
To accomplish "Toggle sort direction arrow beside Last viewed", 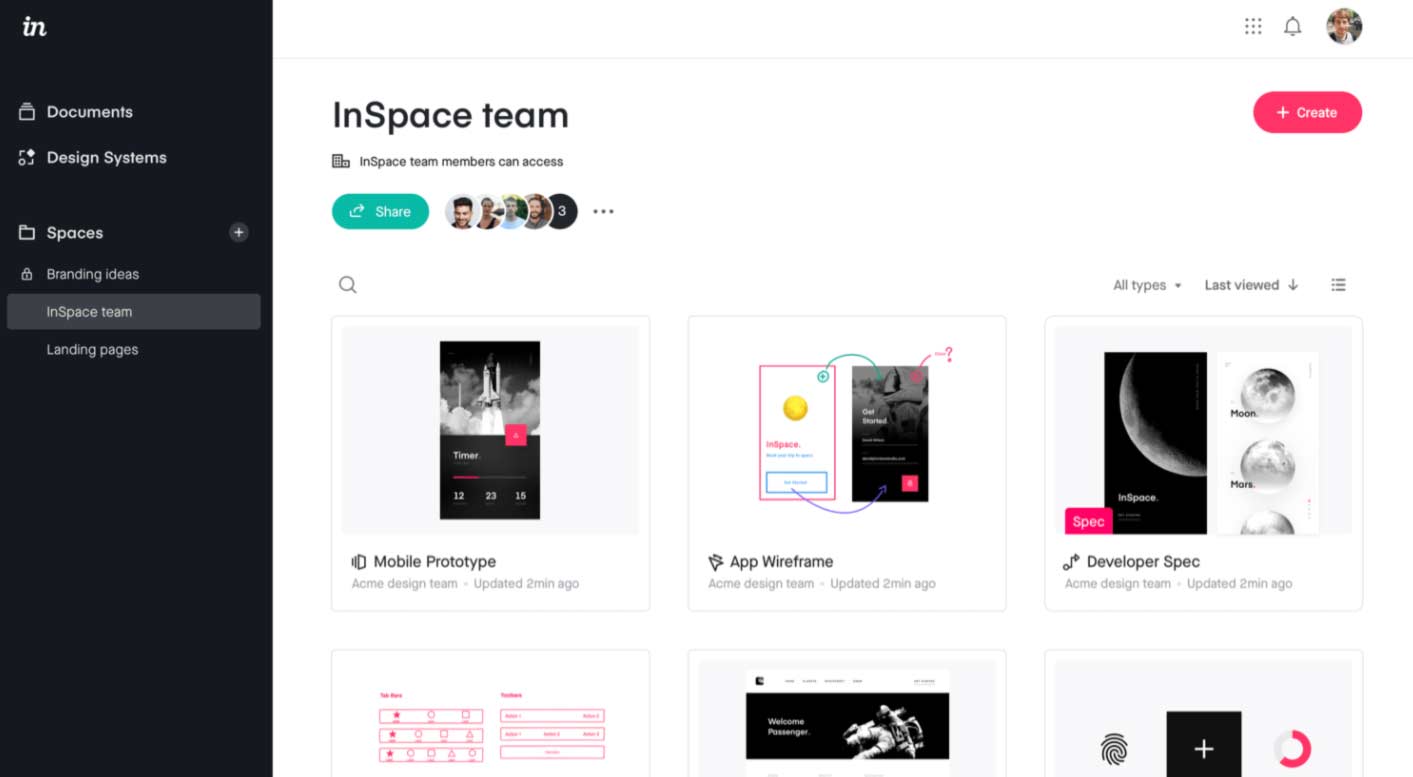I will click(x=1295, y=285).
